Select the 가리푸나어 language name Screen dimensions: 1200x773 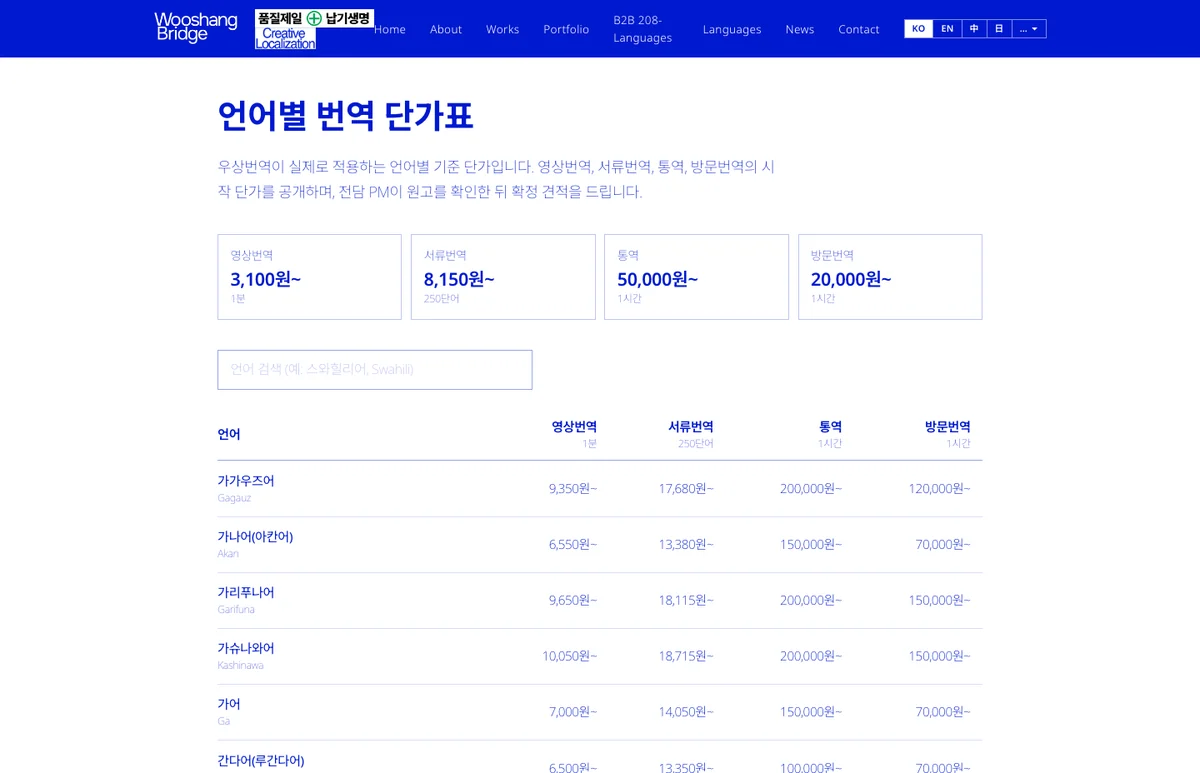246,593
